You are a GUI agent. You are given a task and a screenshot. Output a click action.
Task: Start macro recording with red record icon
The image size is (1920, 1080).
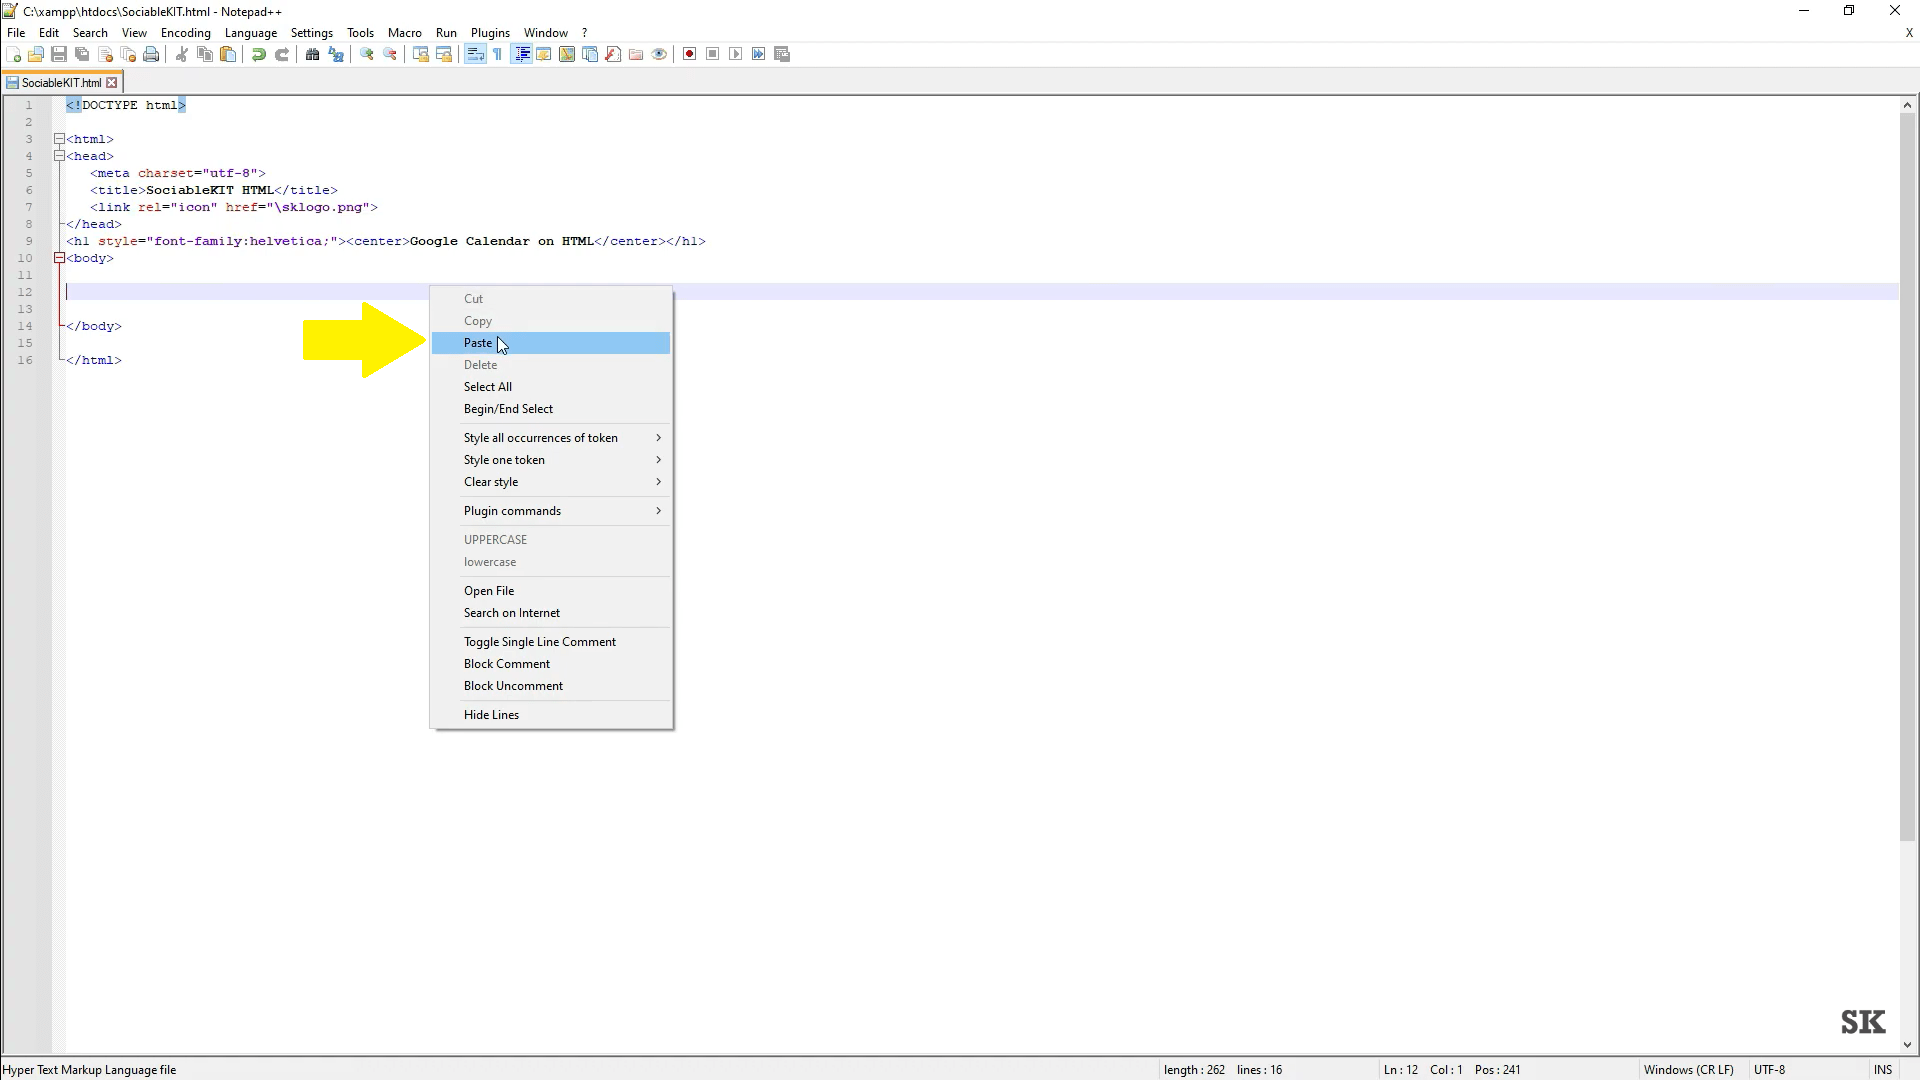coord(689,54)
